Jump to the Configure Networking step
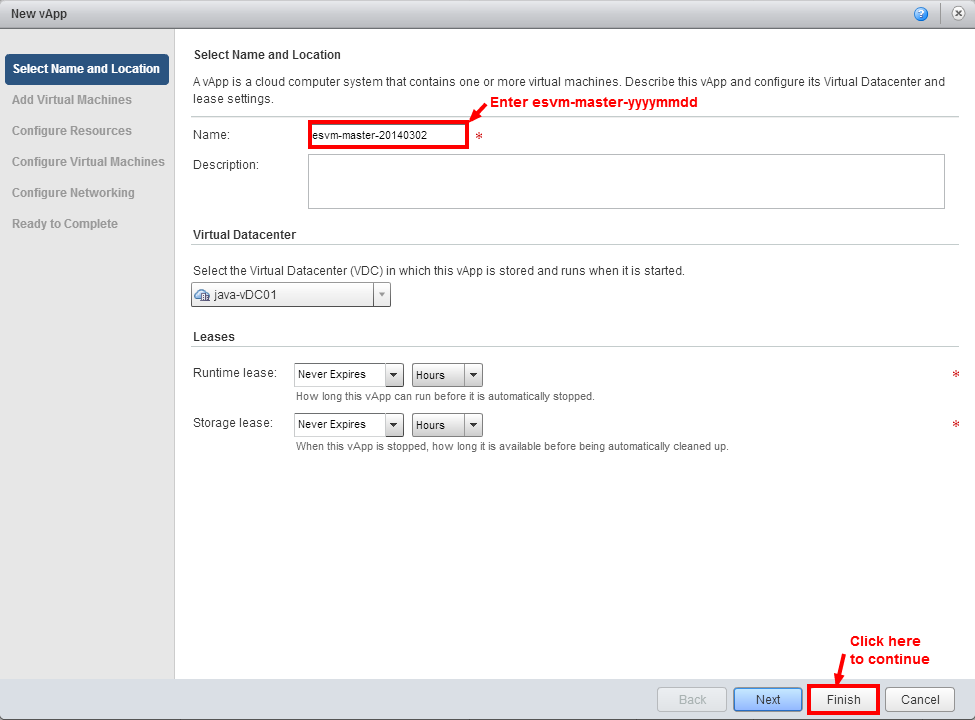Viewport: 975px width, 720px height. pos(73,193)
